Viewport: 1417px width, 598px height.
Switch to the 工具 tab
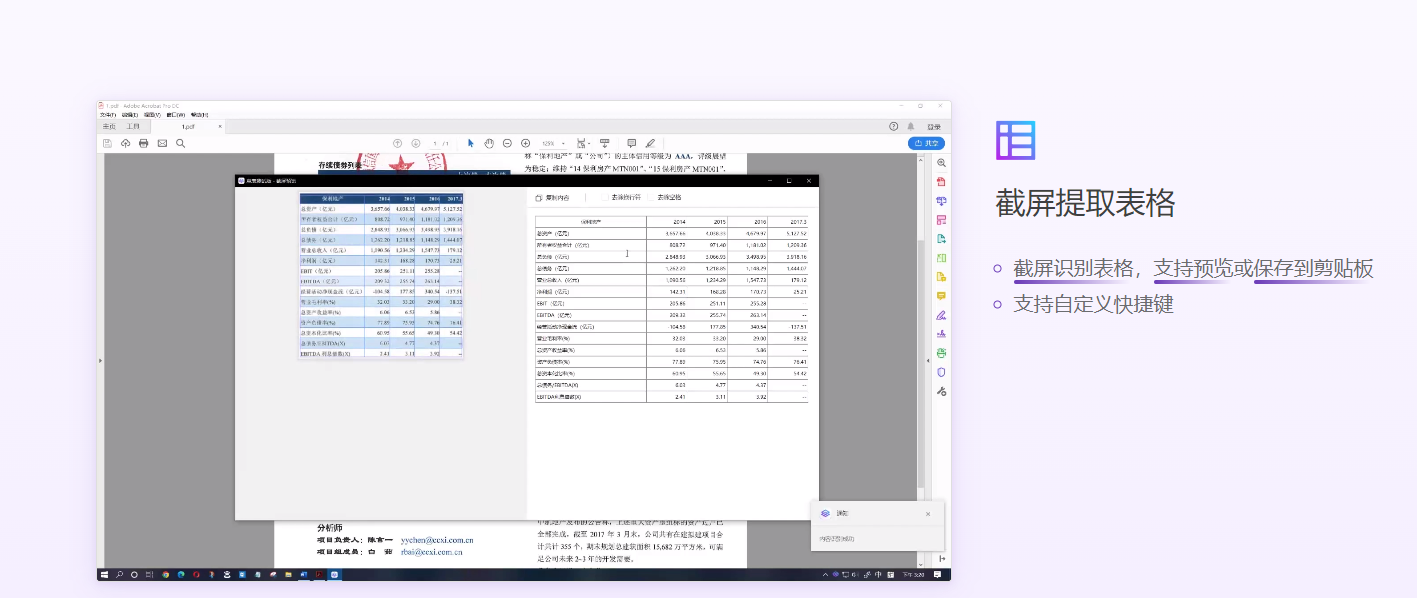(133, 126)
